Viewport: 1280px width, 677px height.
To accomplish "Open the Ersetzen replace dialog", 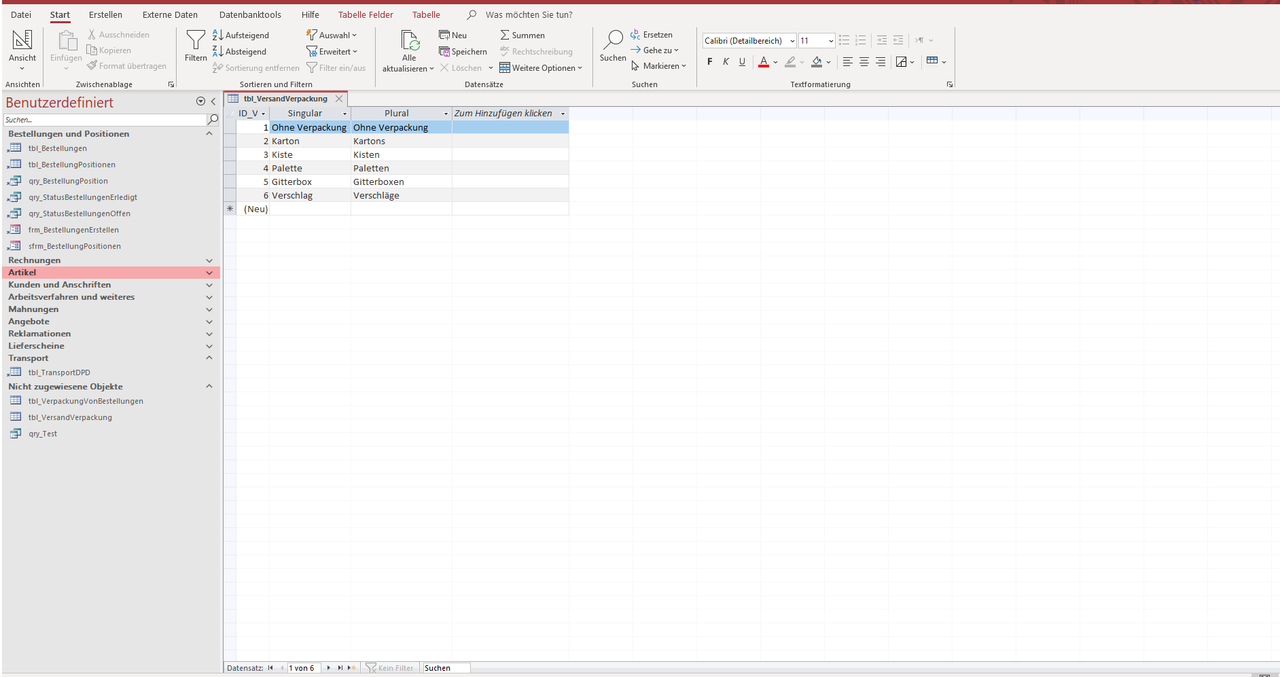I will click(x=651, y=35).
